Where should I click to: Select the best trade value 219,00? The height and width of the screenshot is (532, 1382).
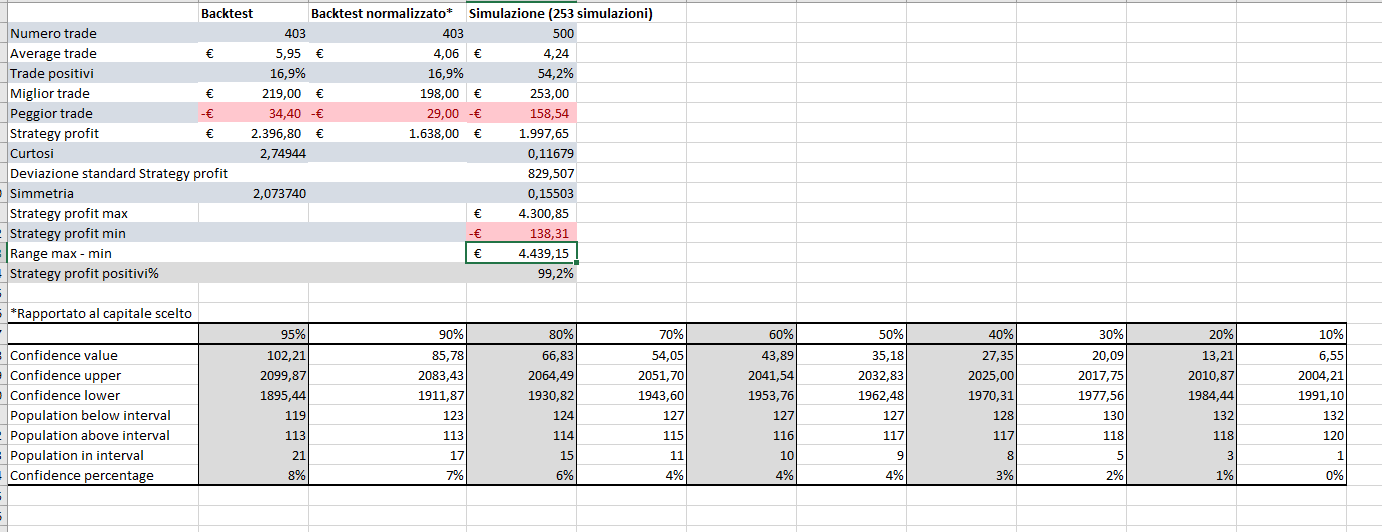(x=254, y=94)
